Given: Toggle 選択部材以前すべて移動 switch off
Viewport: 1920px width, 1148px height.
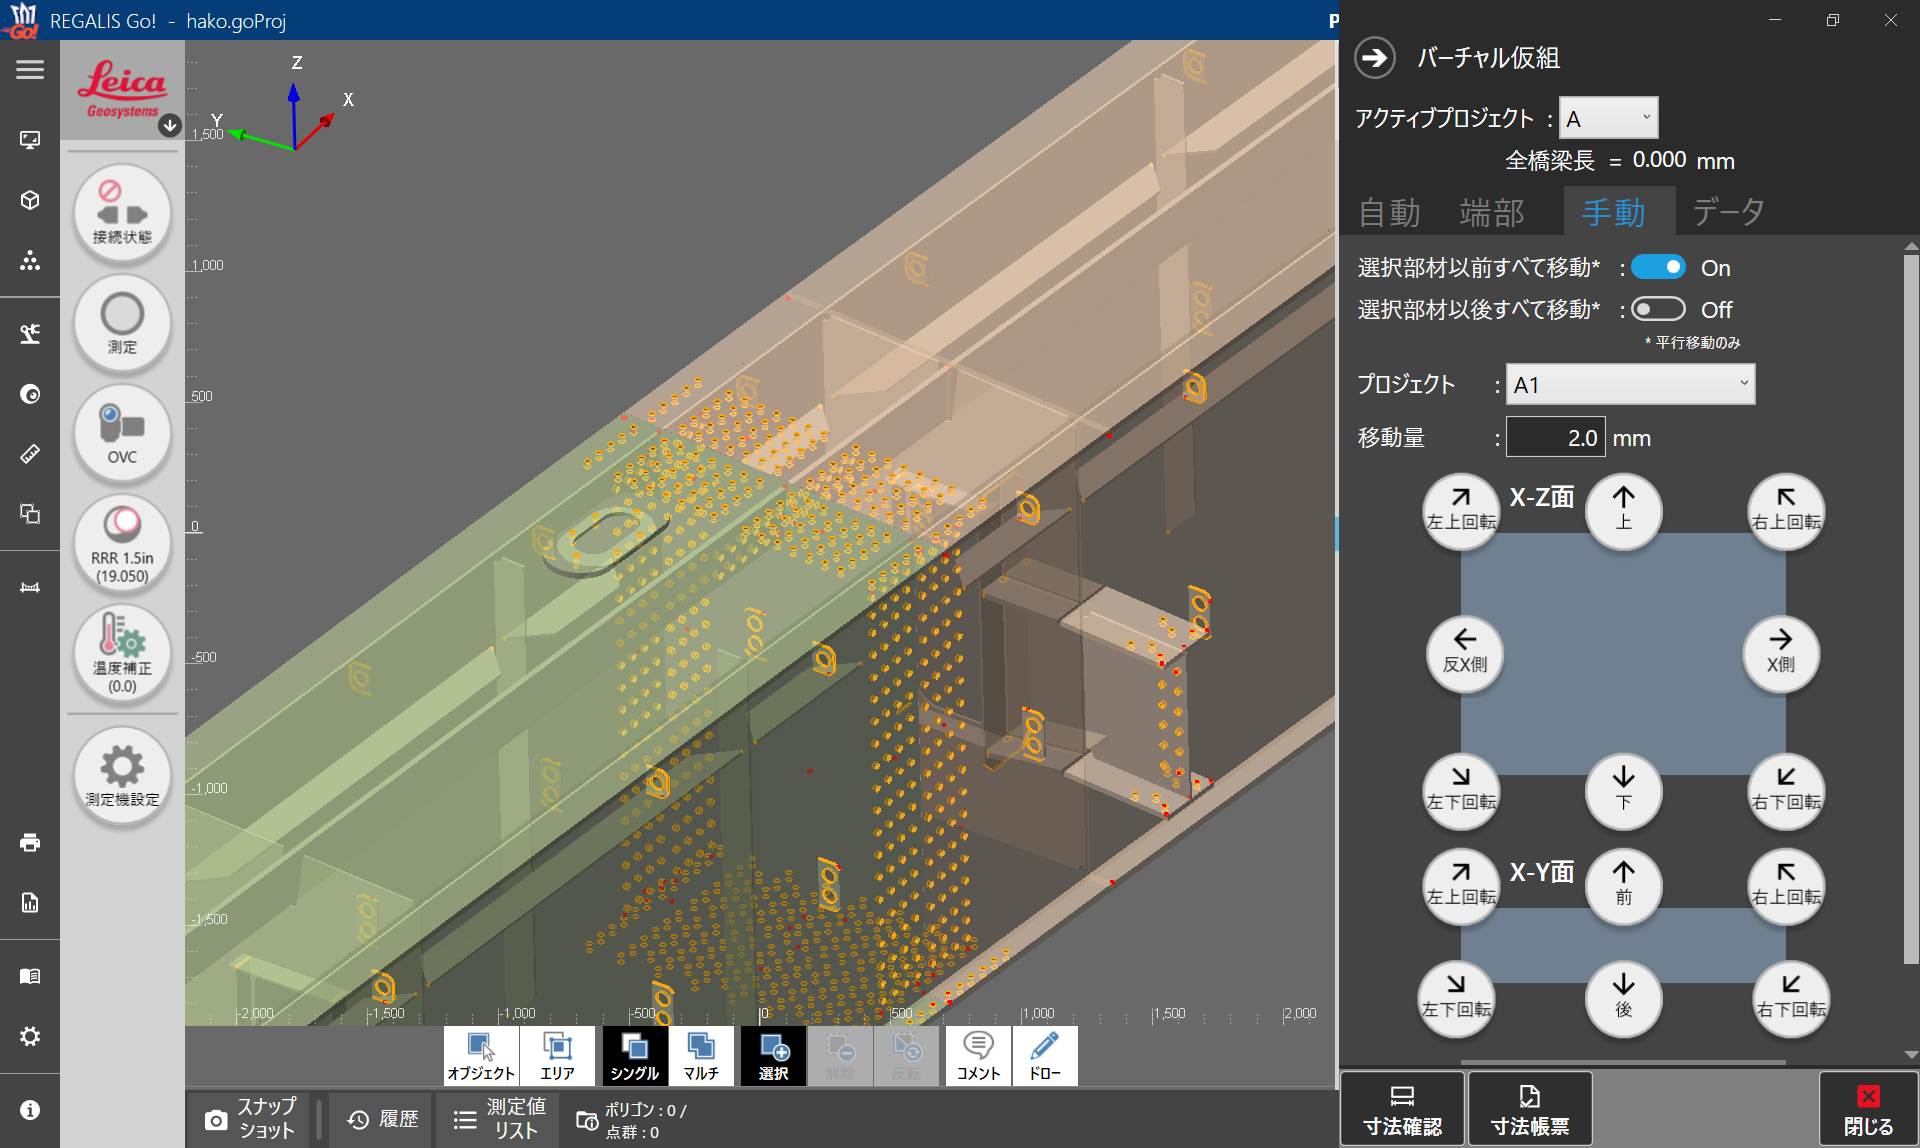Looking at the screenshot, I should [x=1658, y=267].
